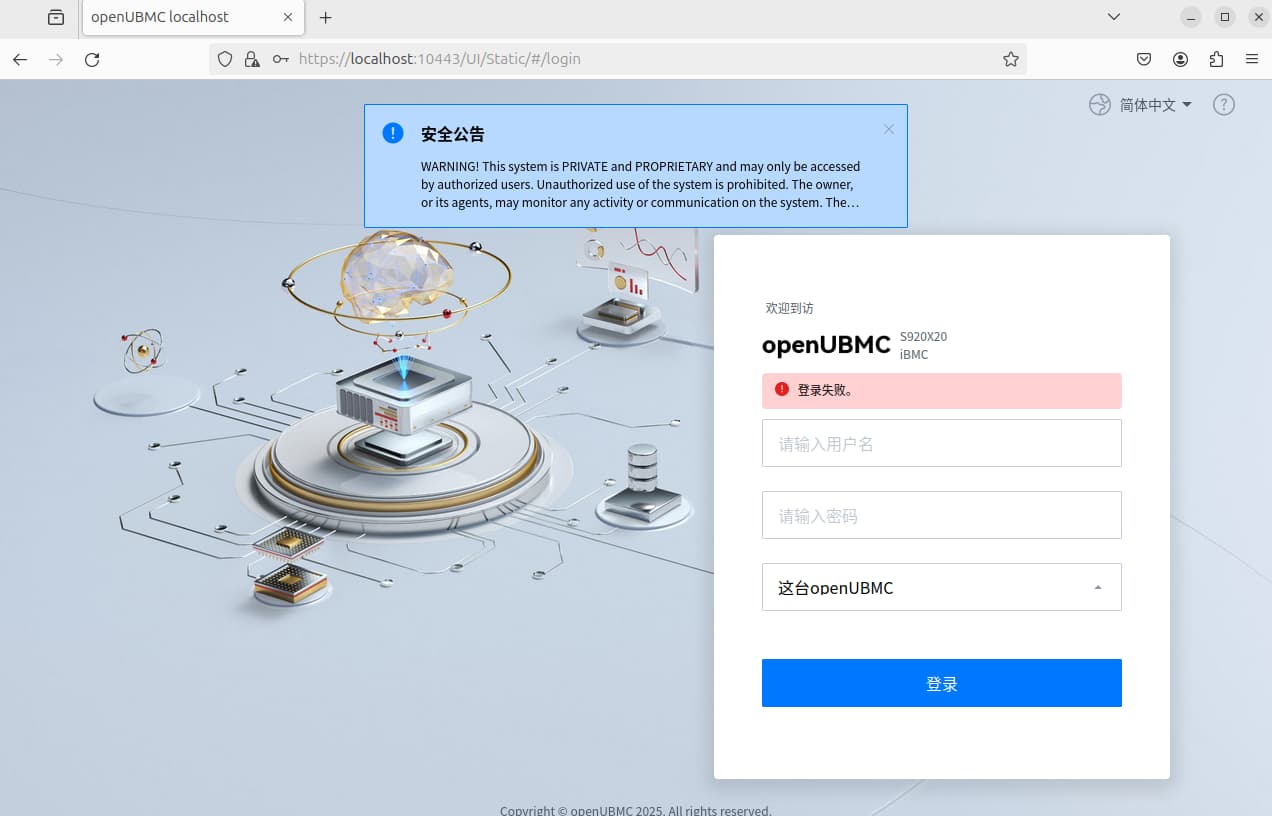Open the Firefox hamburger application menu
Image resolution: width=1272 pixels, height=816 pixels.
1251,59
